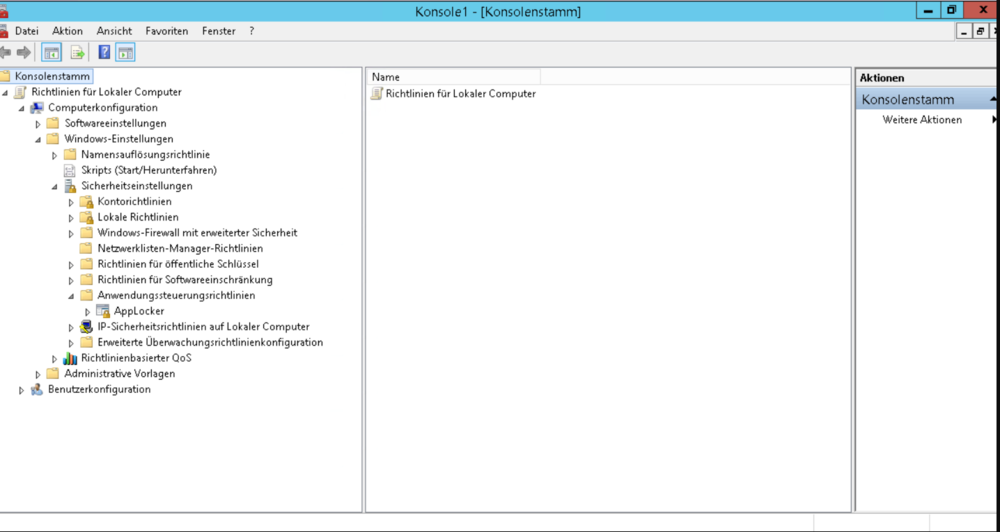
Task: Open the Ansicht menu
Action: pos(114,31)
